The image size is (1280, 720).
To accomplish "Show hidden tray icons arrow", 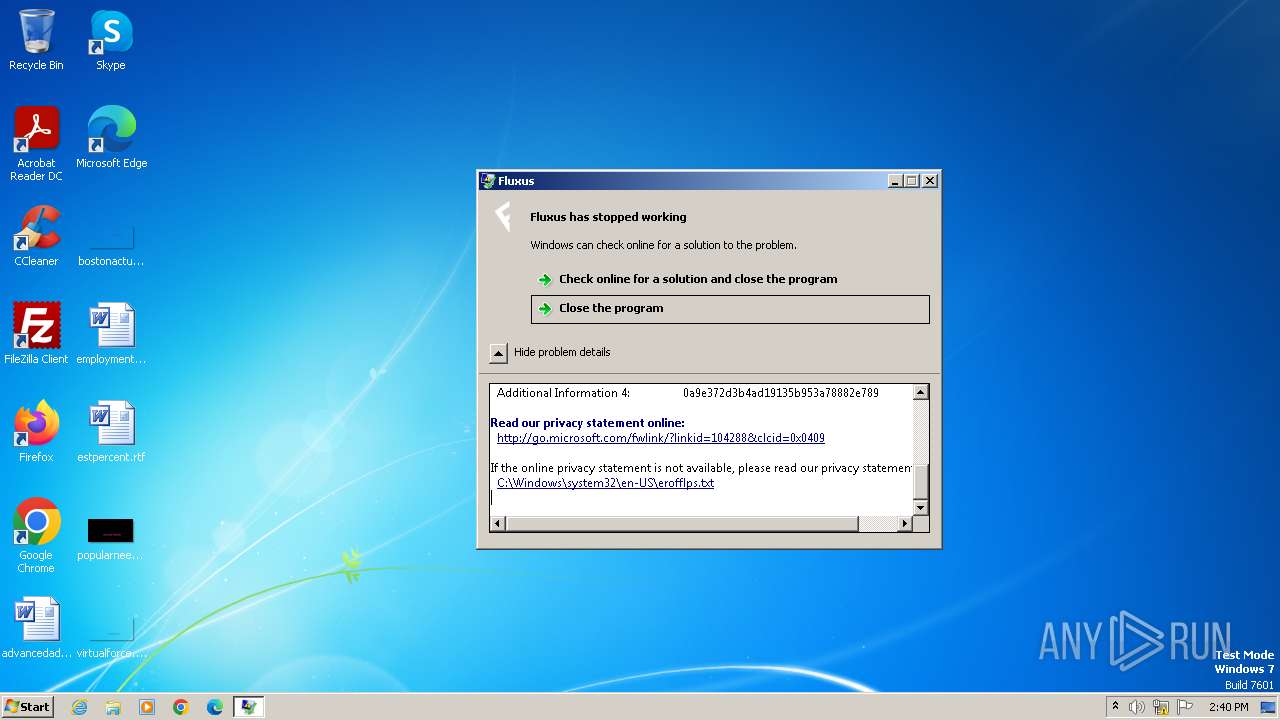I will tap(1115, 706).
